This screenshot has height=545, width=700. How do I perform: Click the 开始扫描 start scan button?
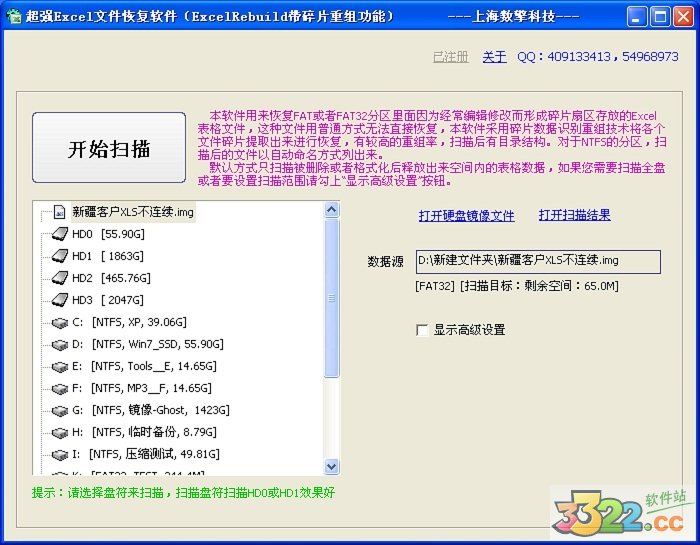point(109,147)
